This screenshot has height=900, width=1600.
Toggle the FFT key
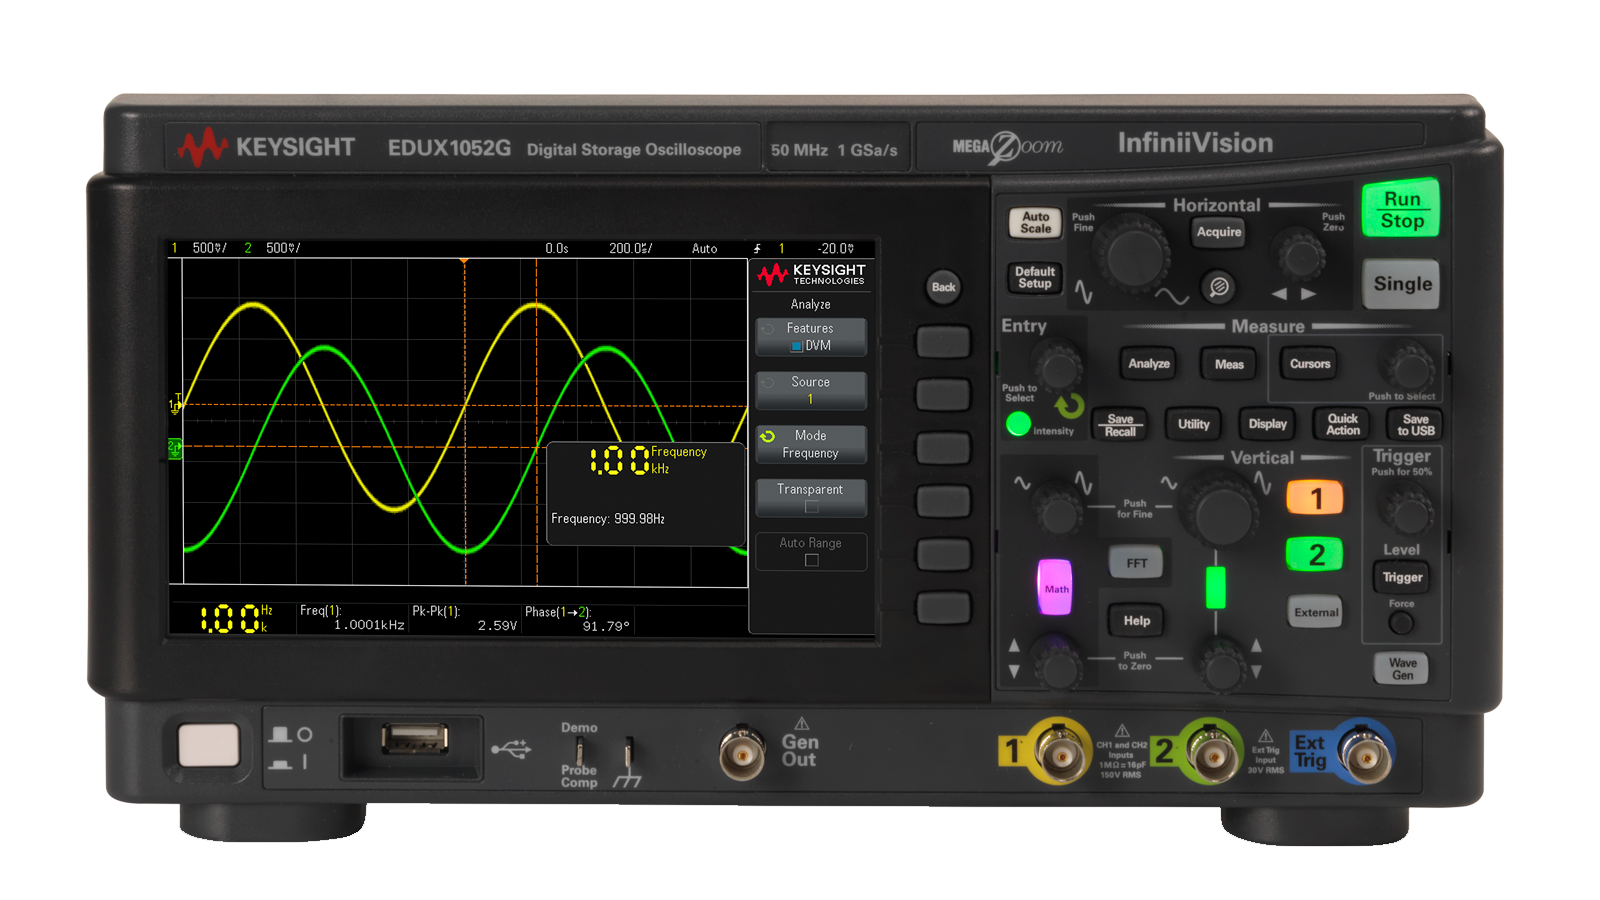1136,563
